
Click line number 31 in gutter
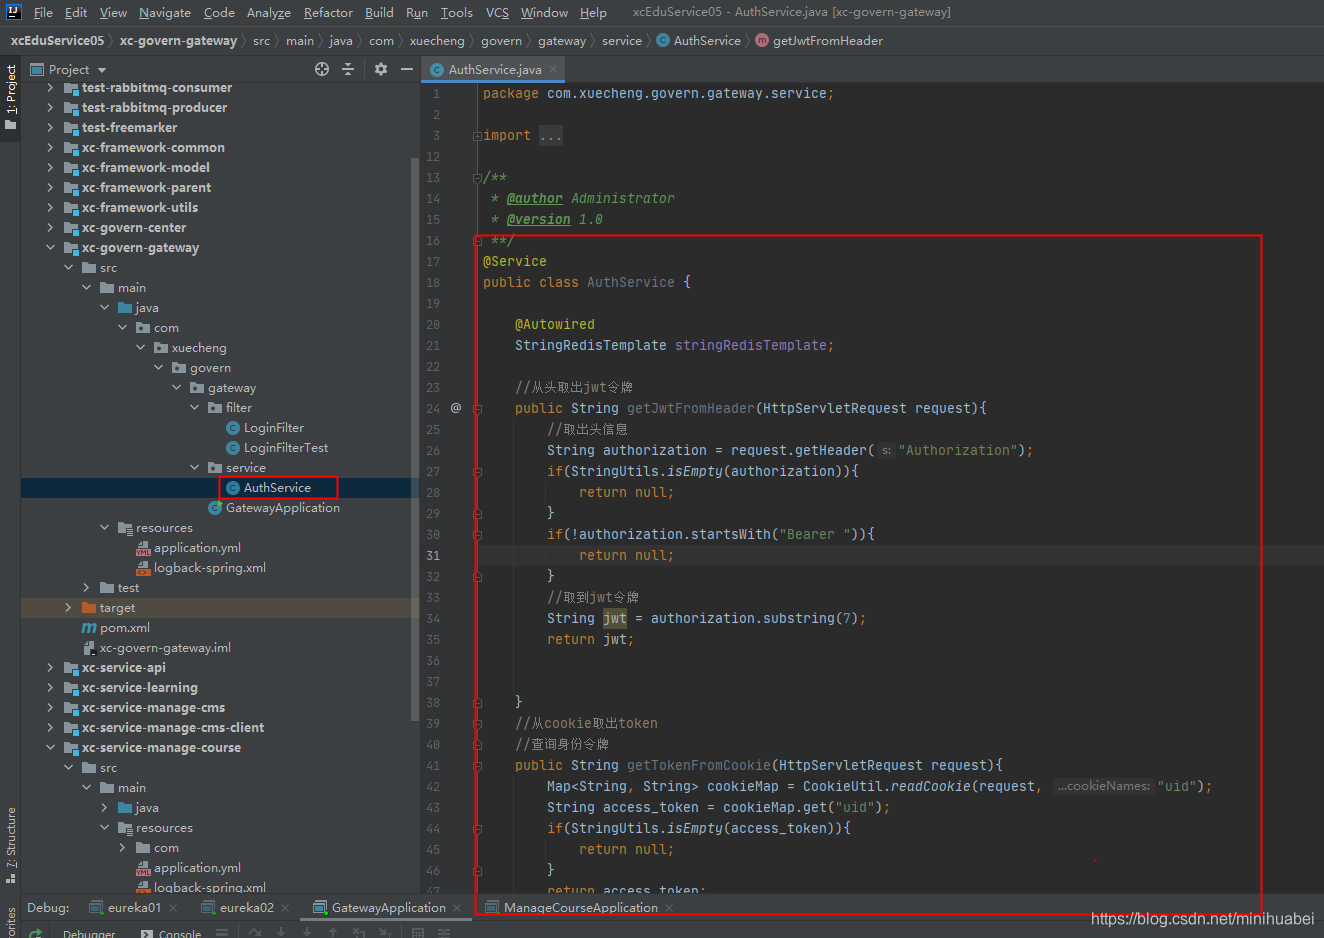(433, 556)
